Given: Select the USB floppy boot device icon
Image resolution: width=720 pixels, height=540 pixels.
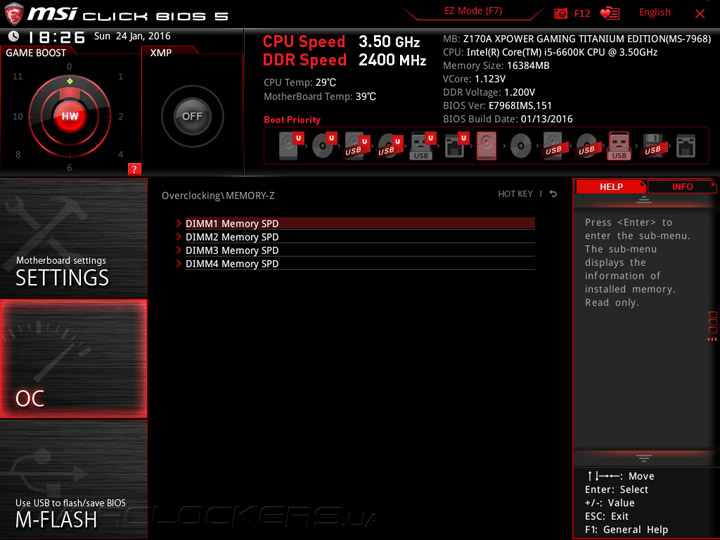Looking at the screenshot, I should tap(652, 146).
